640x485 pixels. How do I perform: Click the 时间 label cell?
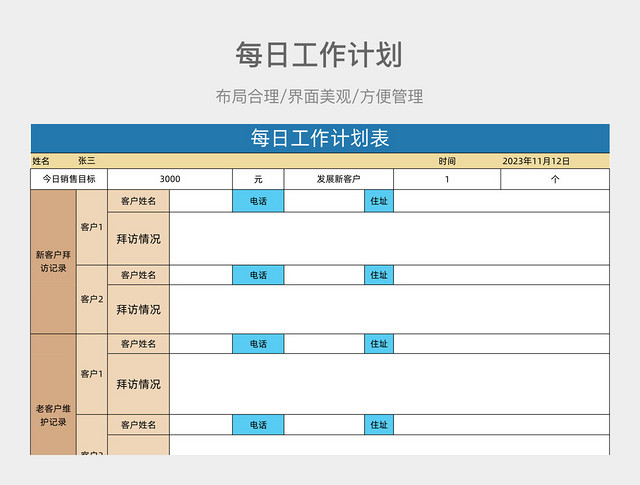pos(447,161)
